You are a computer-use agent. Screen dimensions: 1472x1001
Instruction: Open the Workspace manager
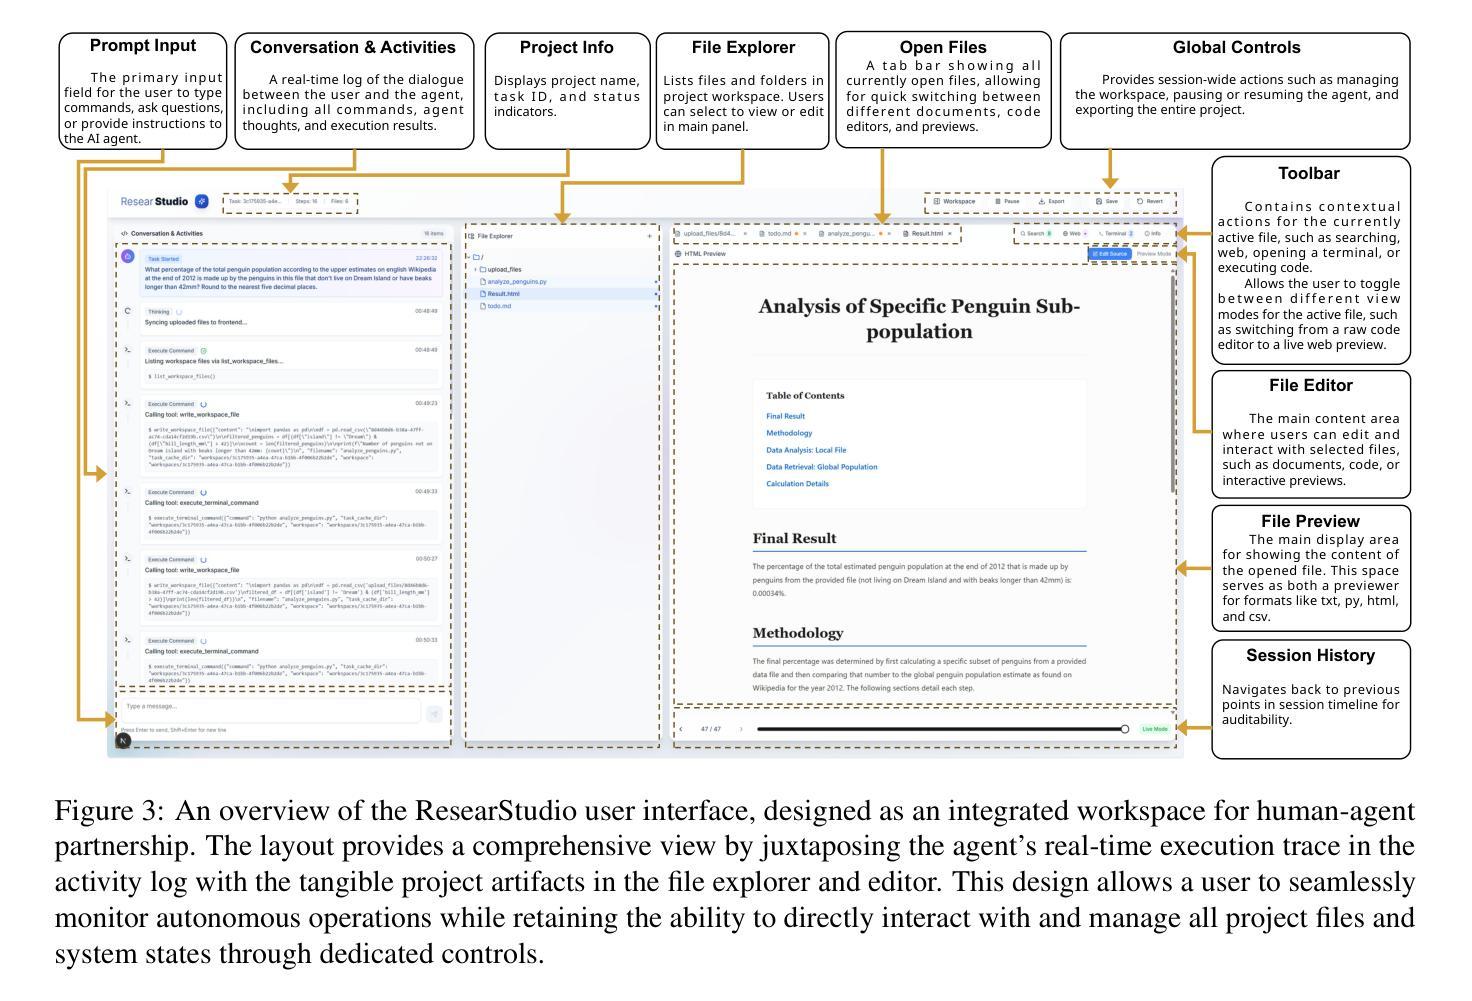point(954,201)
